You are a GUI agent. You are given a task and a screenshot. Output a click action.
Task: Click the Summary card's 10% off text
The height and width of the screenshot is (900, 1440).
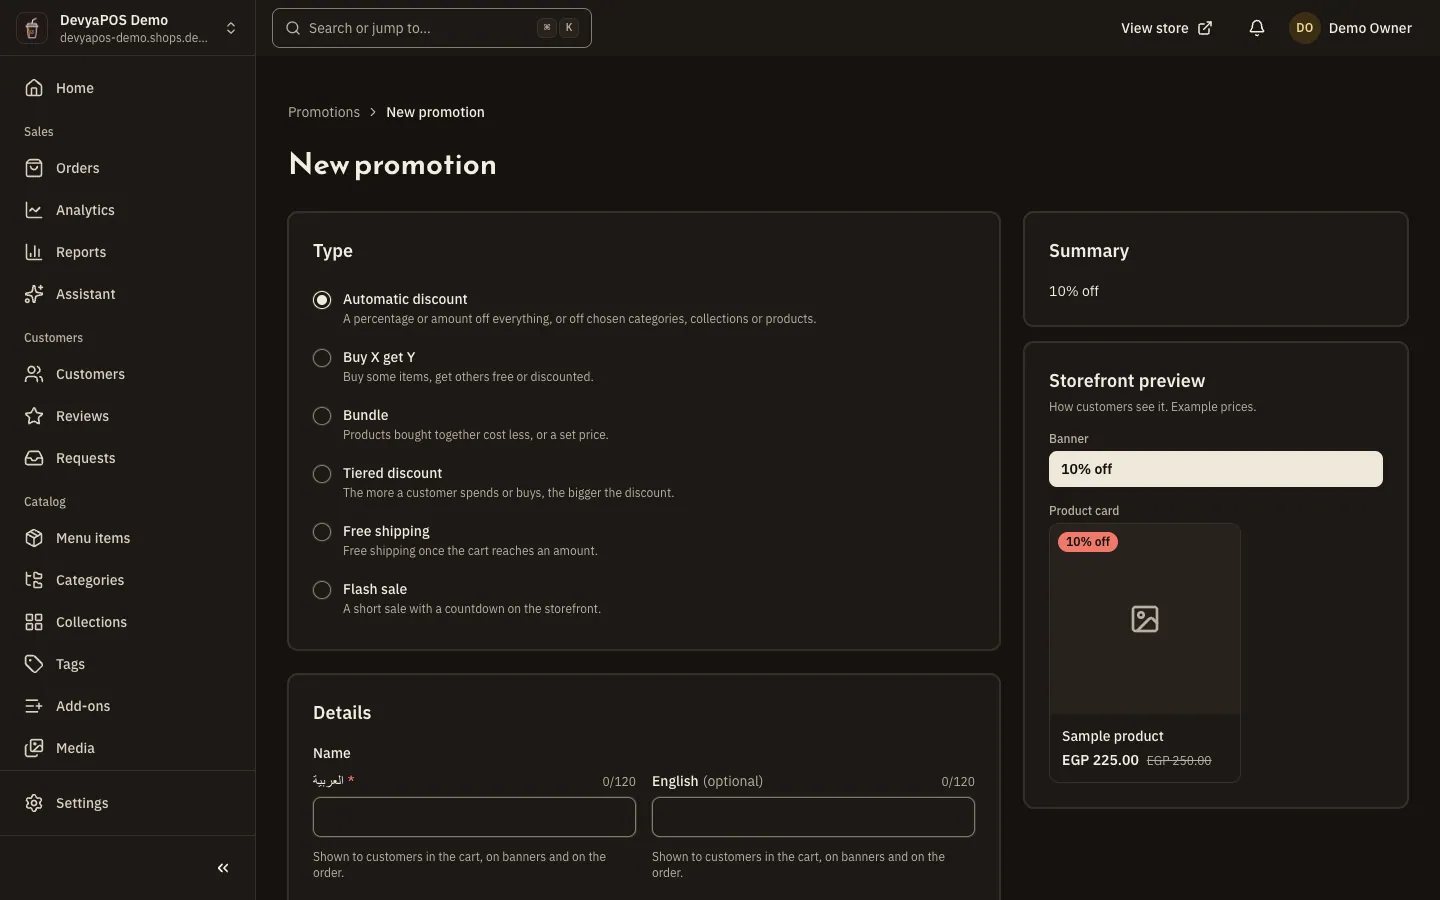1074,291
